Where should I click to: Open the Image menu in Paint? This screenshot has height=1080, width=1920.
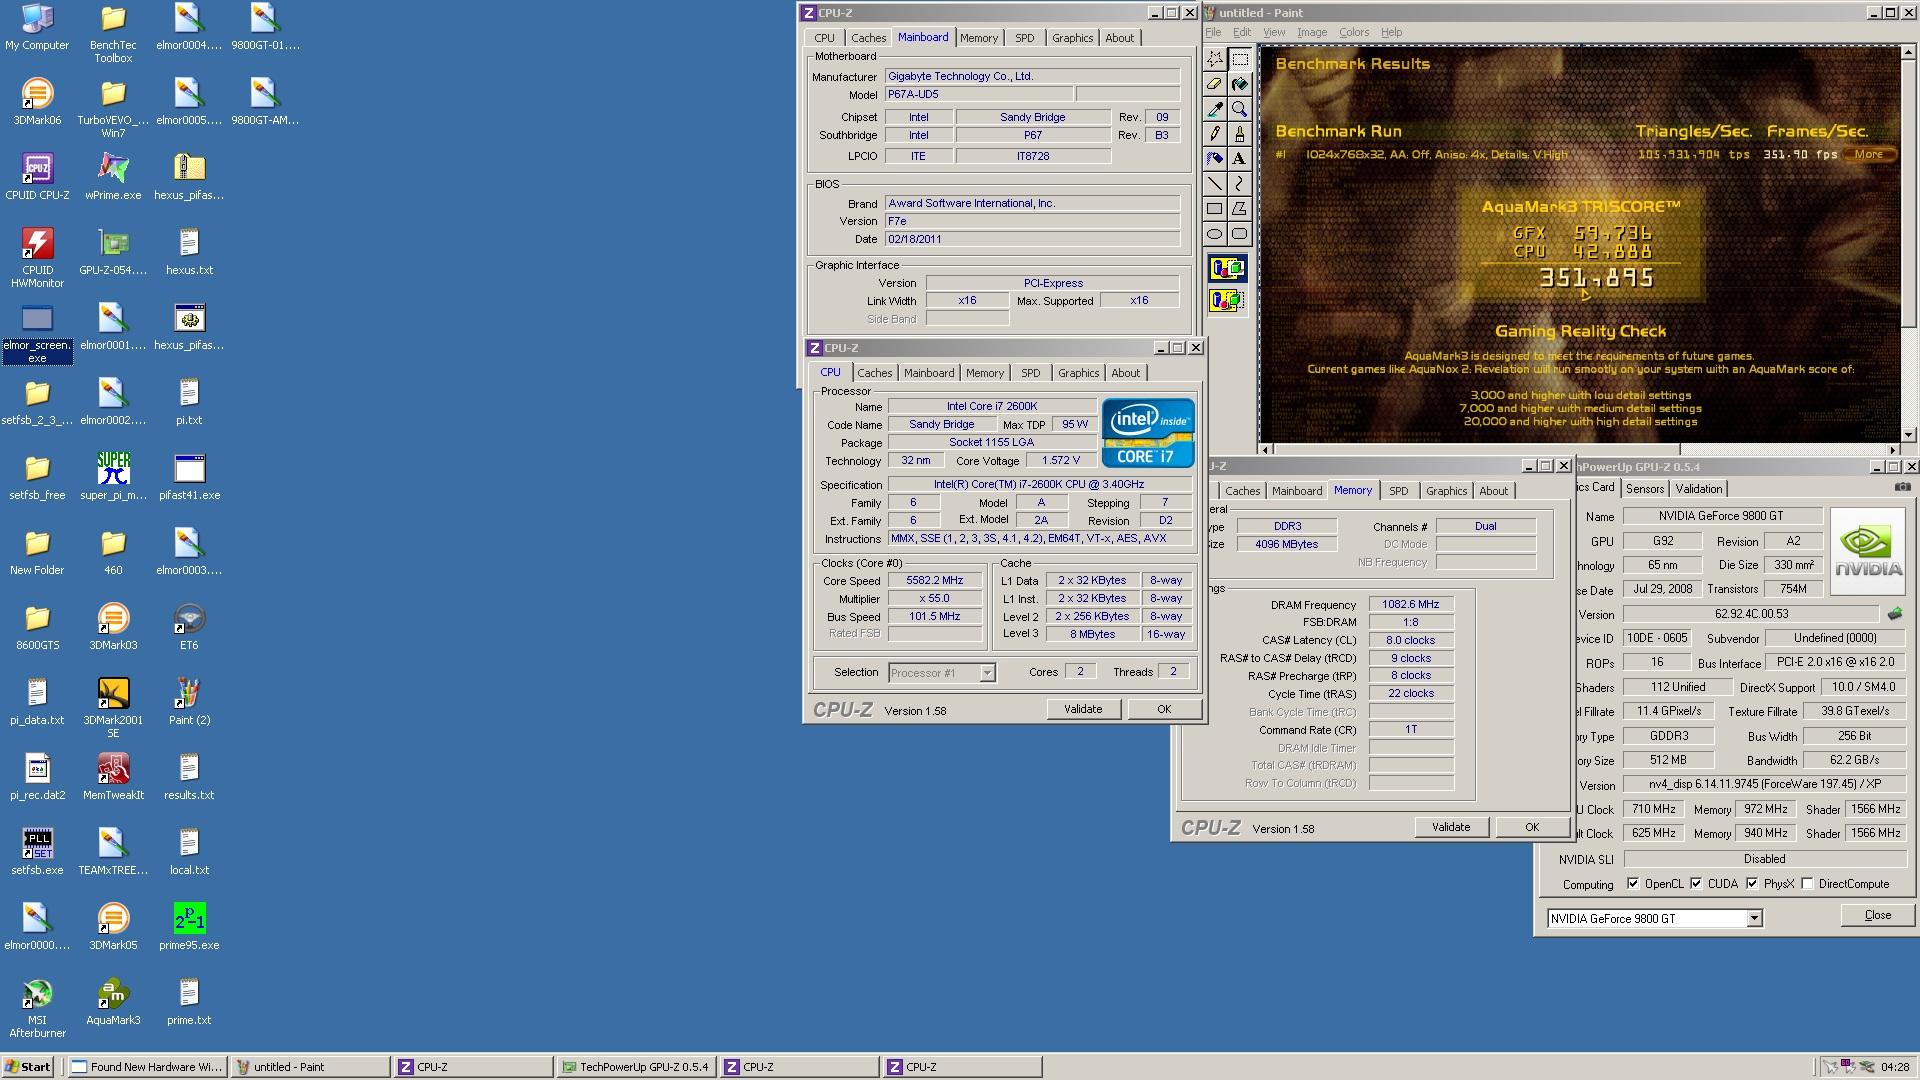(1312, 32)
